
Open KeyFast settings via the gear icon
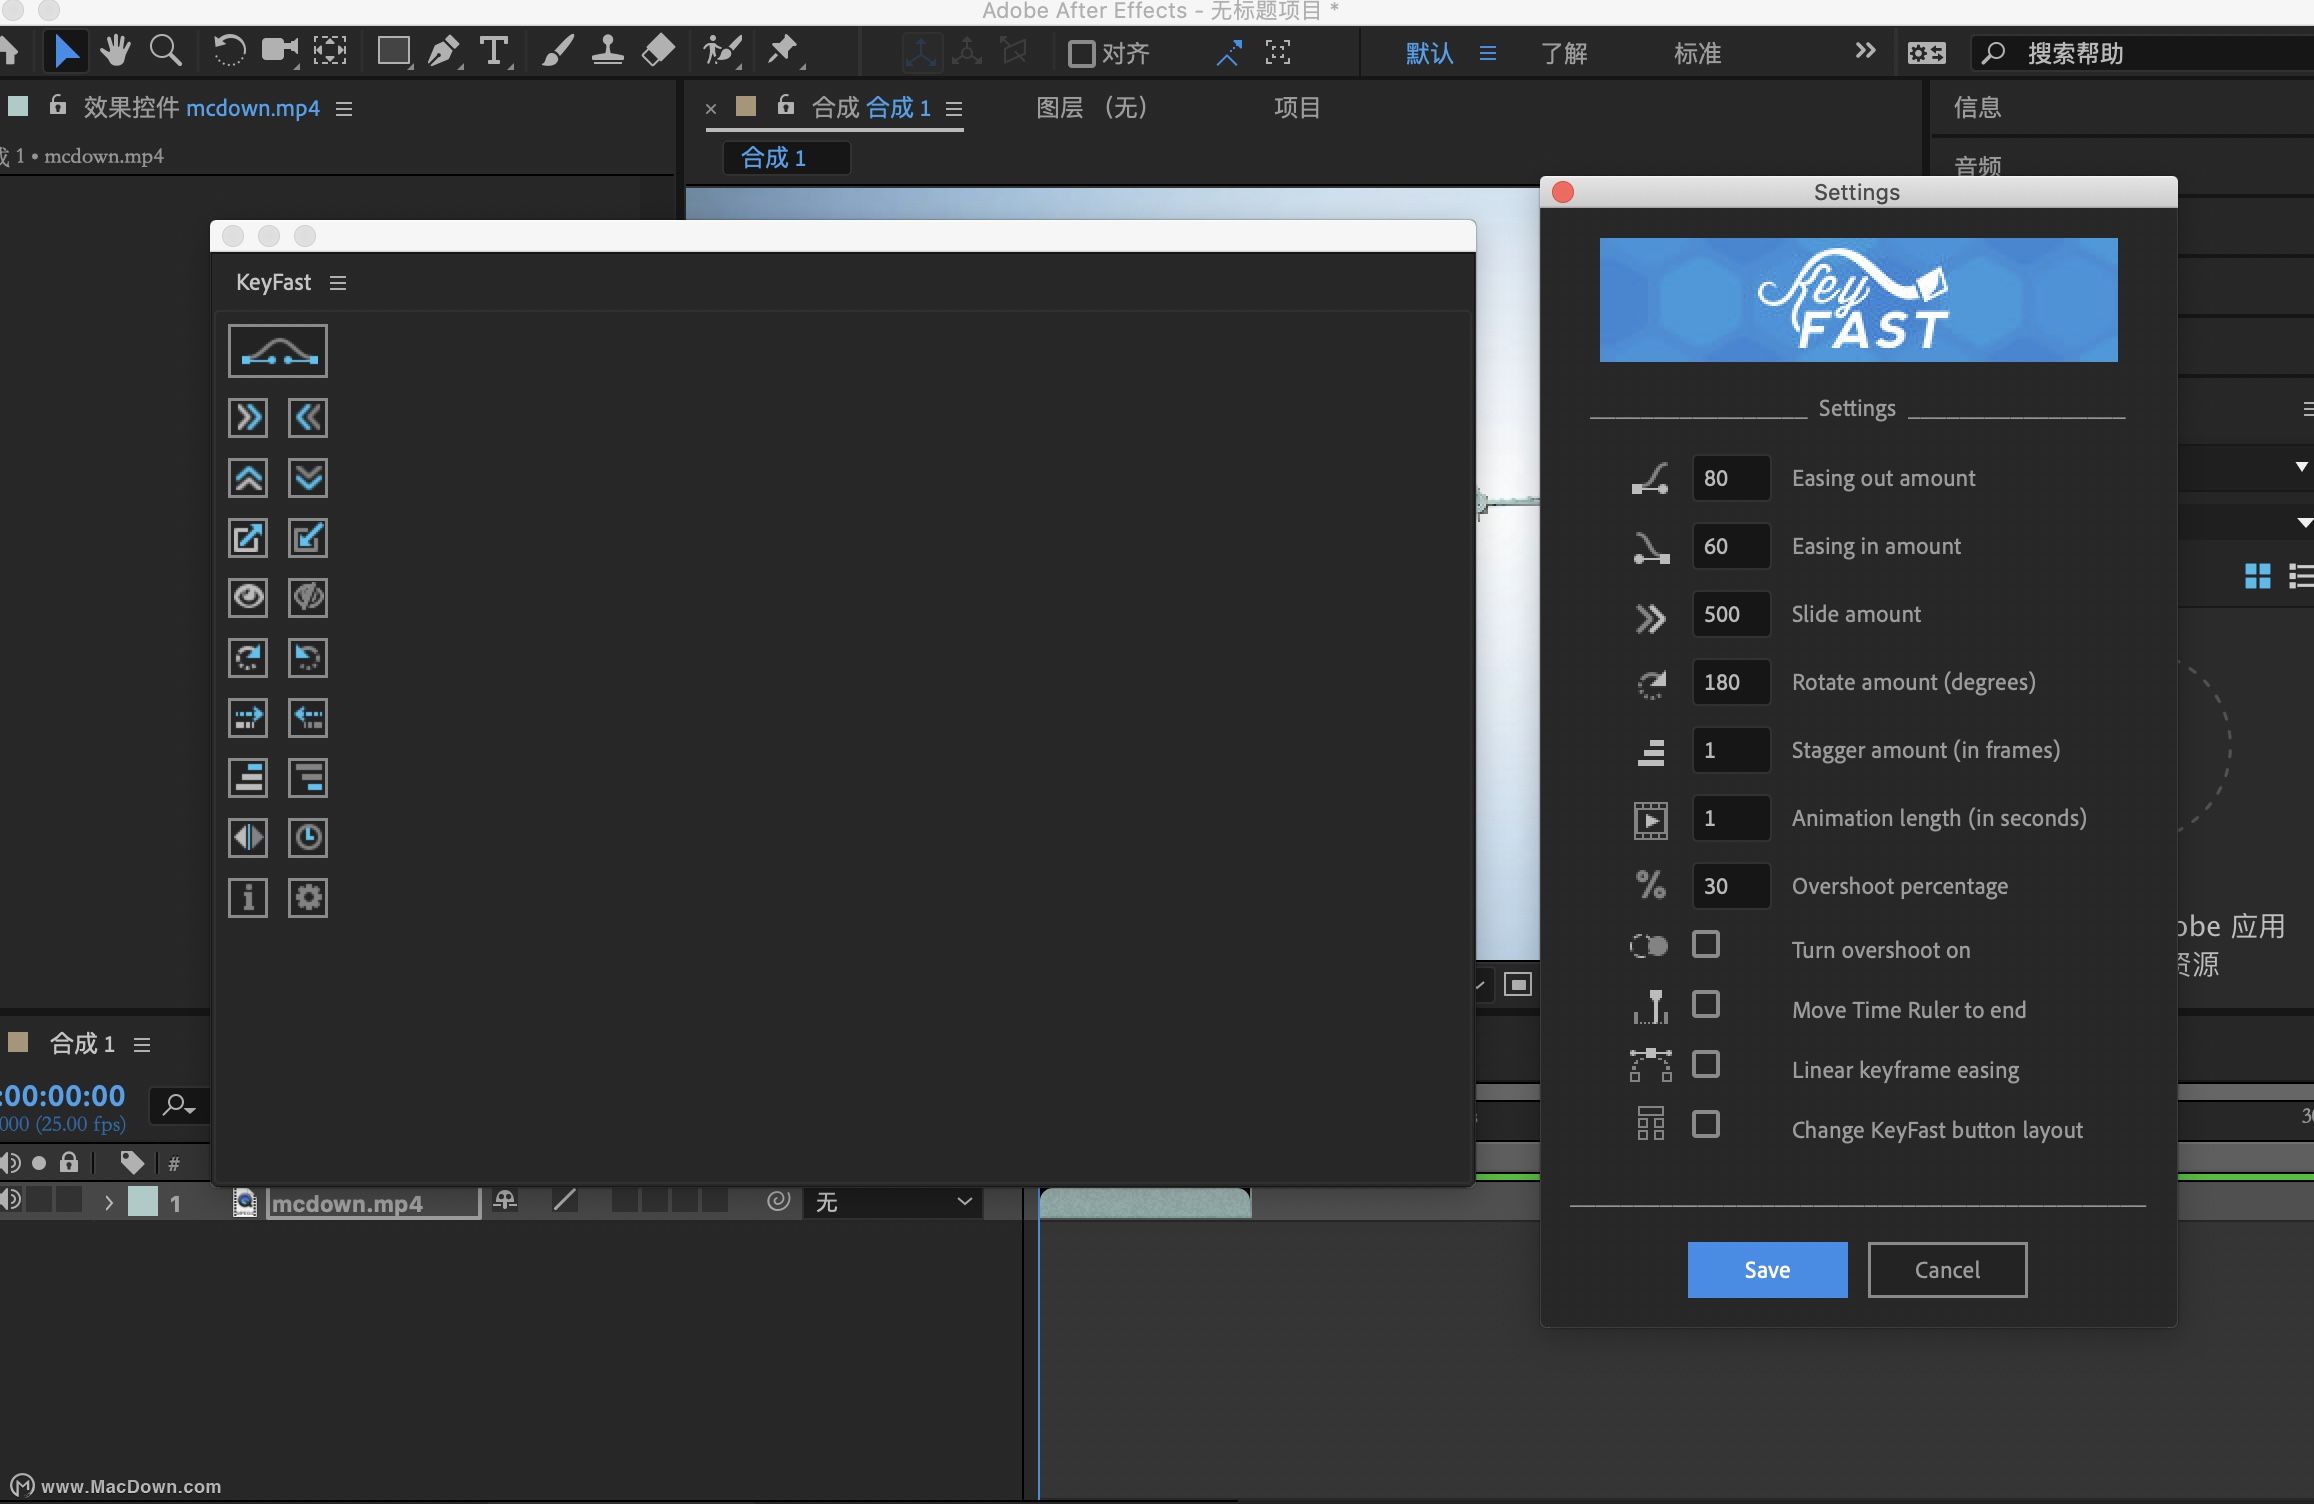[308, 897]
